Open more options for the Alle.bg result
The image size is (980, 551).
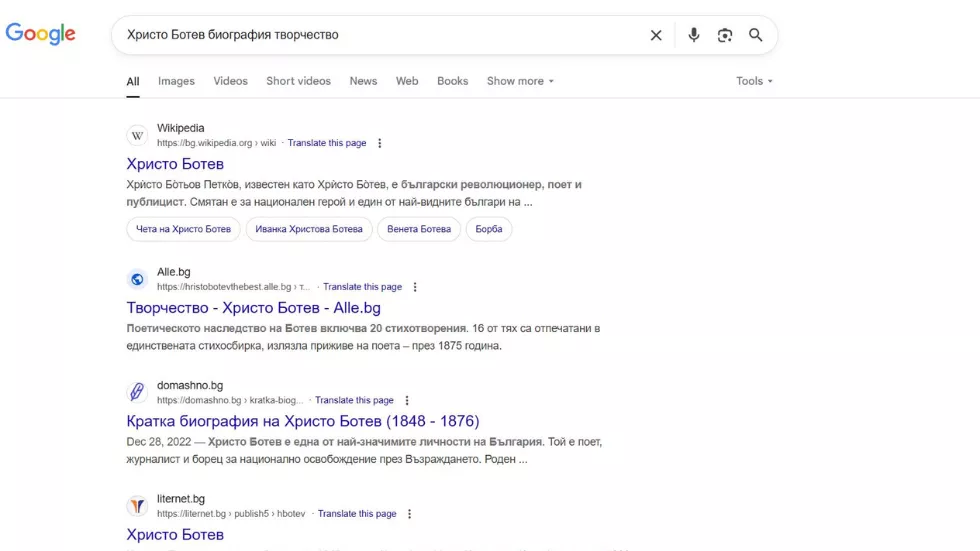click(415, 287)
